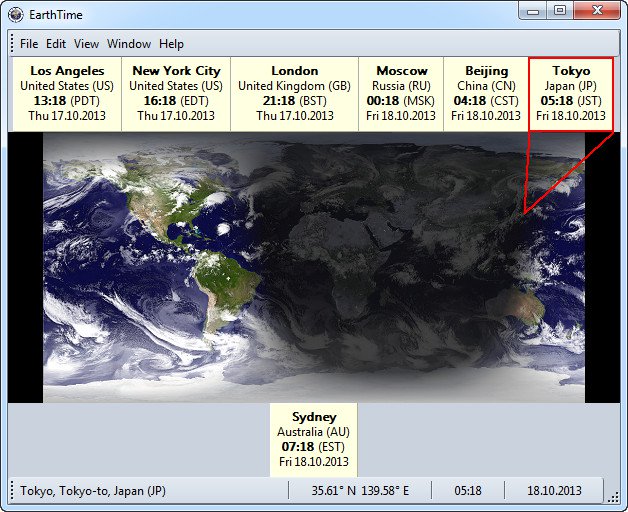
Task: Click the 18.10.2013 date in status bar
Action: point(553,491)
